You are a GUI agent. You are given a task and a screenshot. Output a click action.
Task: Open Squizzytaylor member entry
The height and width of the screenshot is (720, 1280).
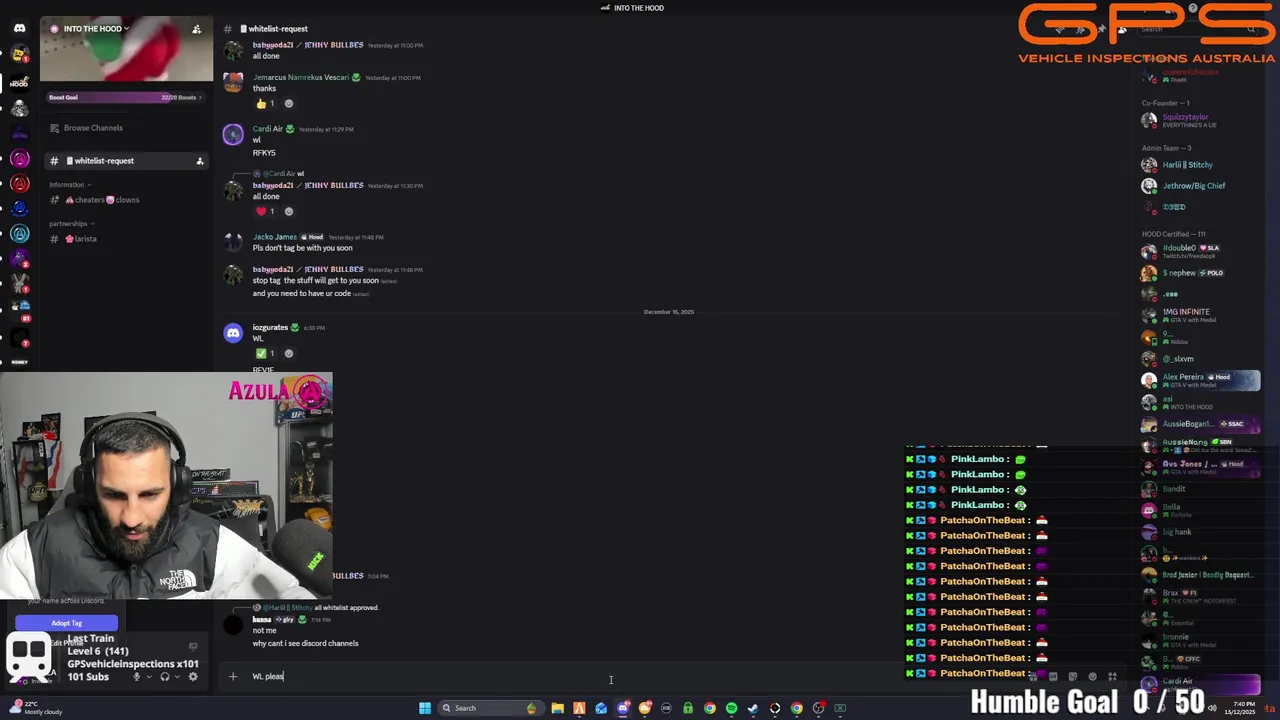1199,121
